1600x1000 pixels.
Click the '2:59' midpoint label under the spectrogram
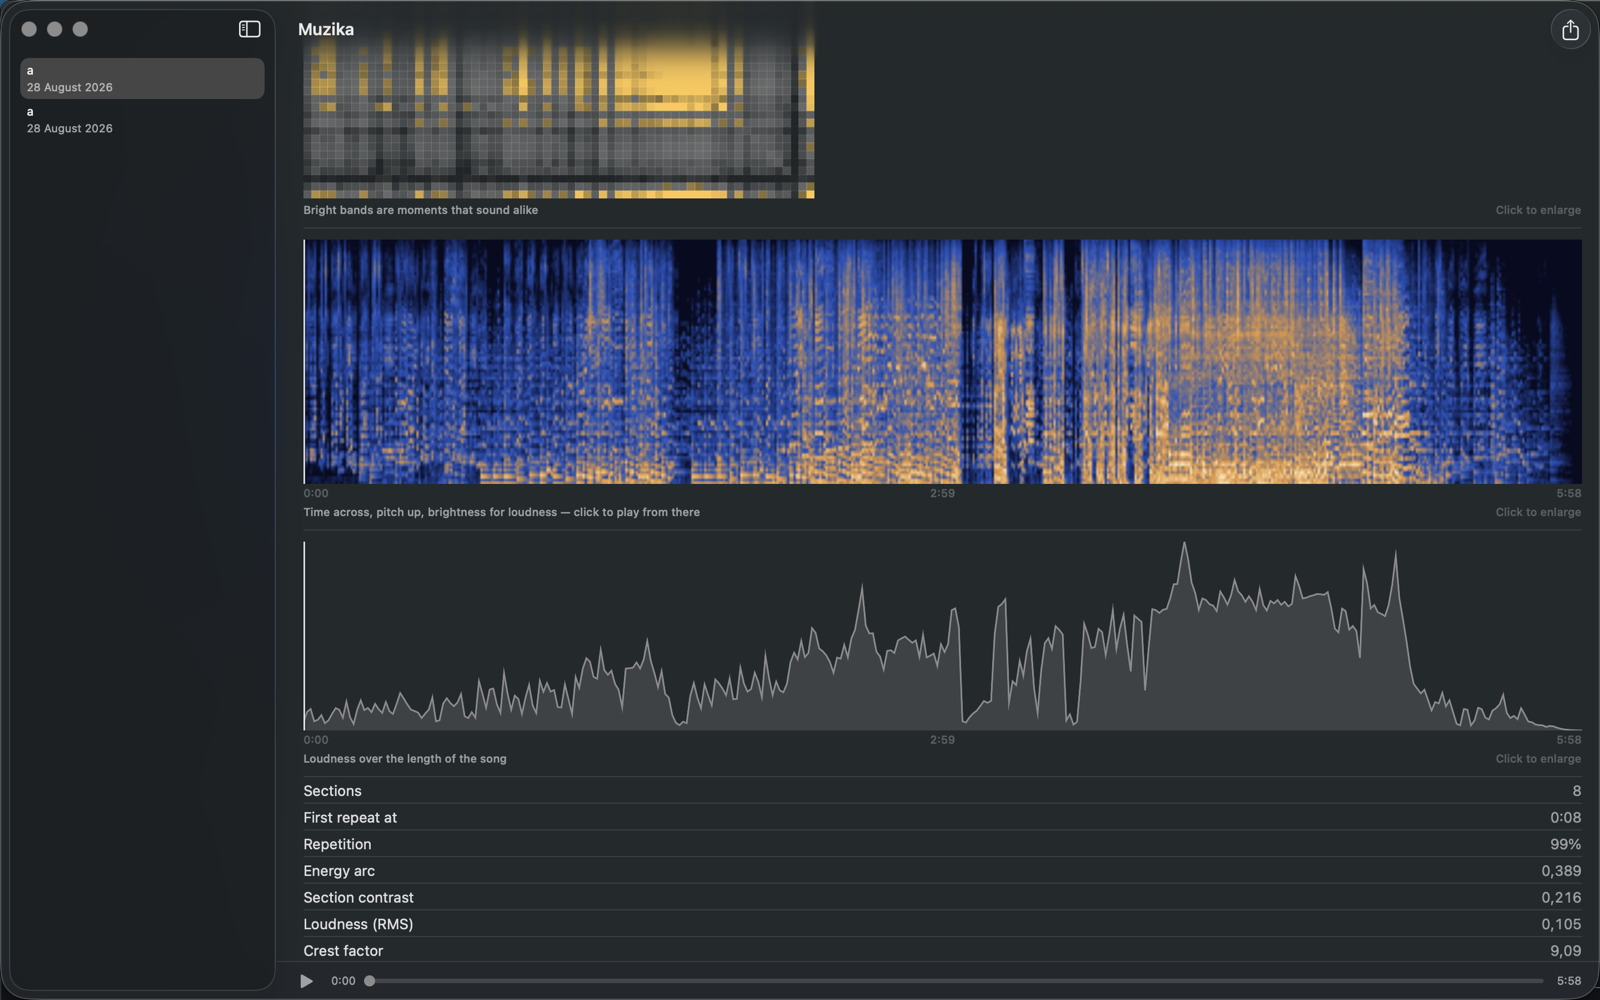pos(942,493)
